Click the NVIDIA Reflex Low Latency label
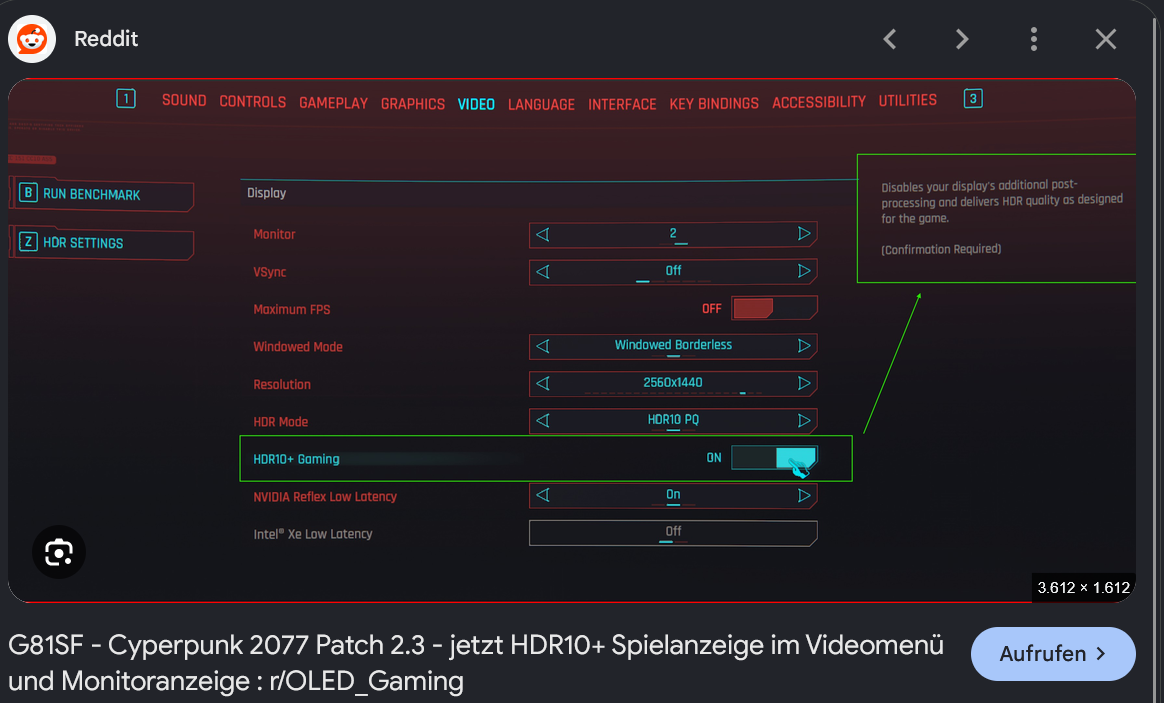Viewport: 1164px width, 703px height. tap(324, 497)
